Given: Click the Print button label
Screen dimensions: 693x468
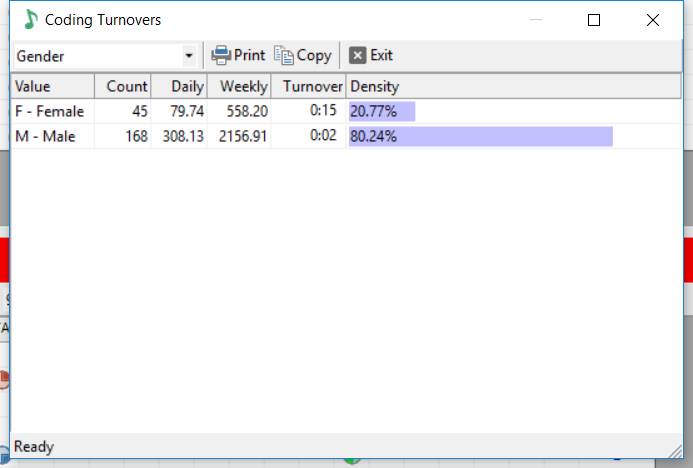Looking at the screenshot, I should [249, 55].
